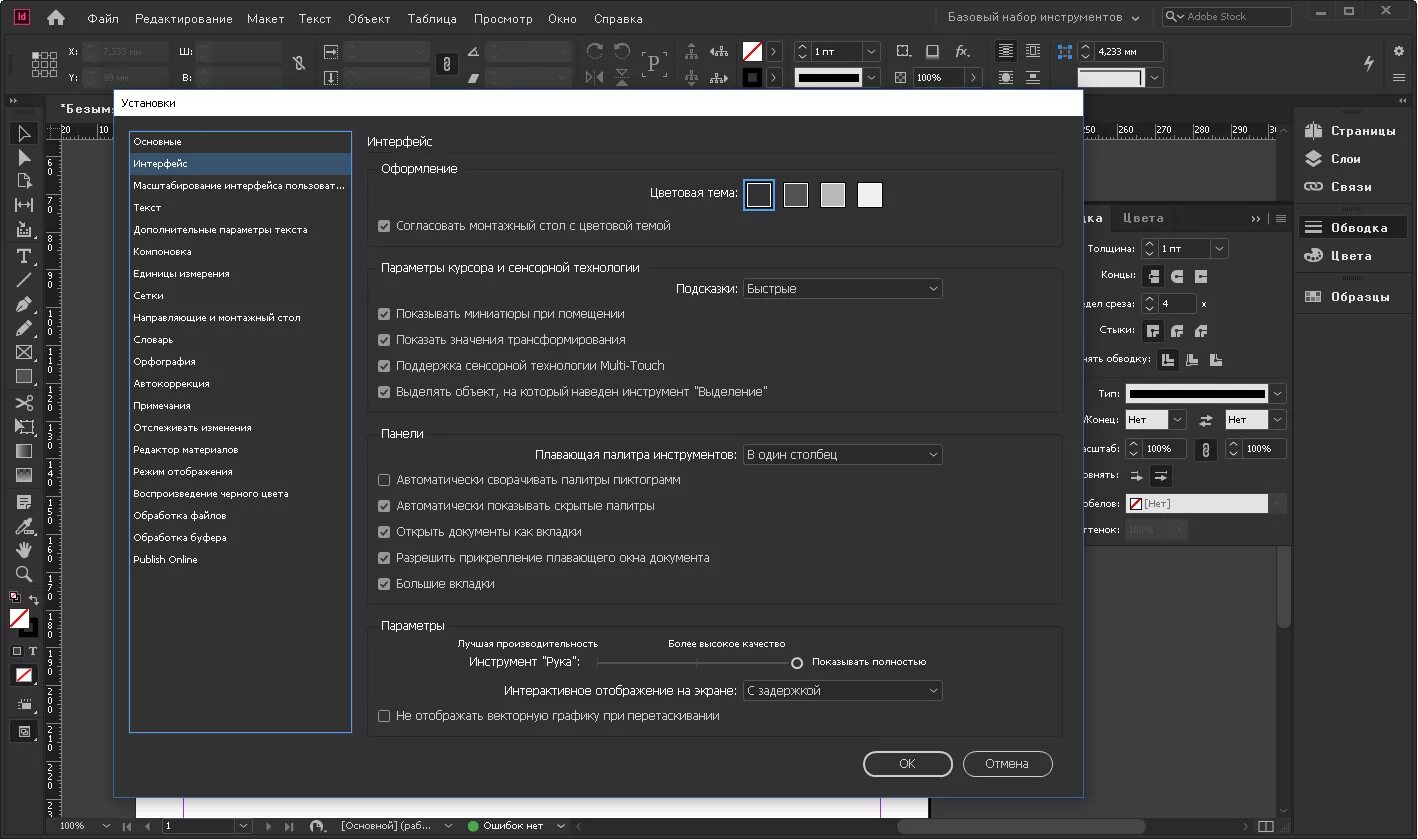
Task: Open live screen drawing dropdown 'С задержкой'
Action: (842, 691)
